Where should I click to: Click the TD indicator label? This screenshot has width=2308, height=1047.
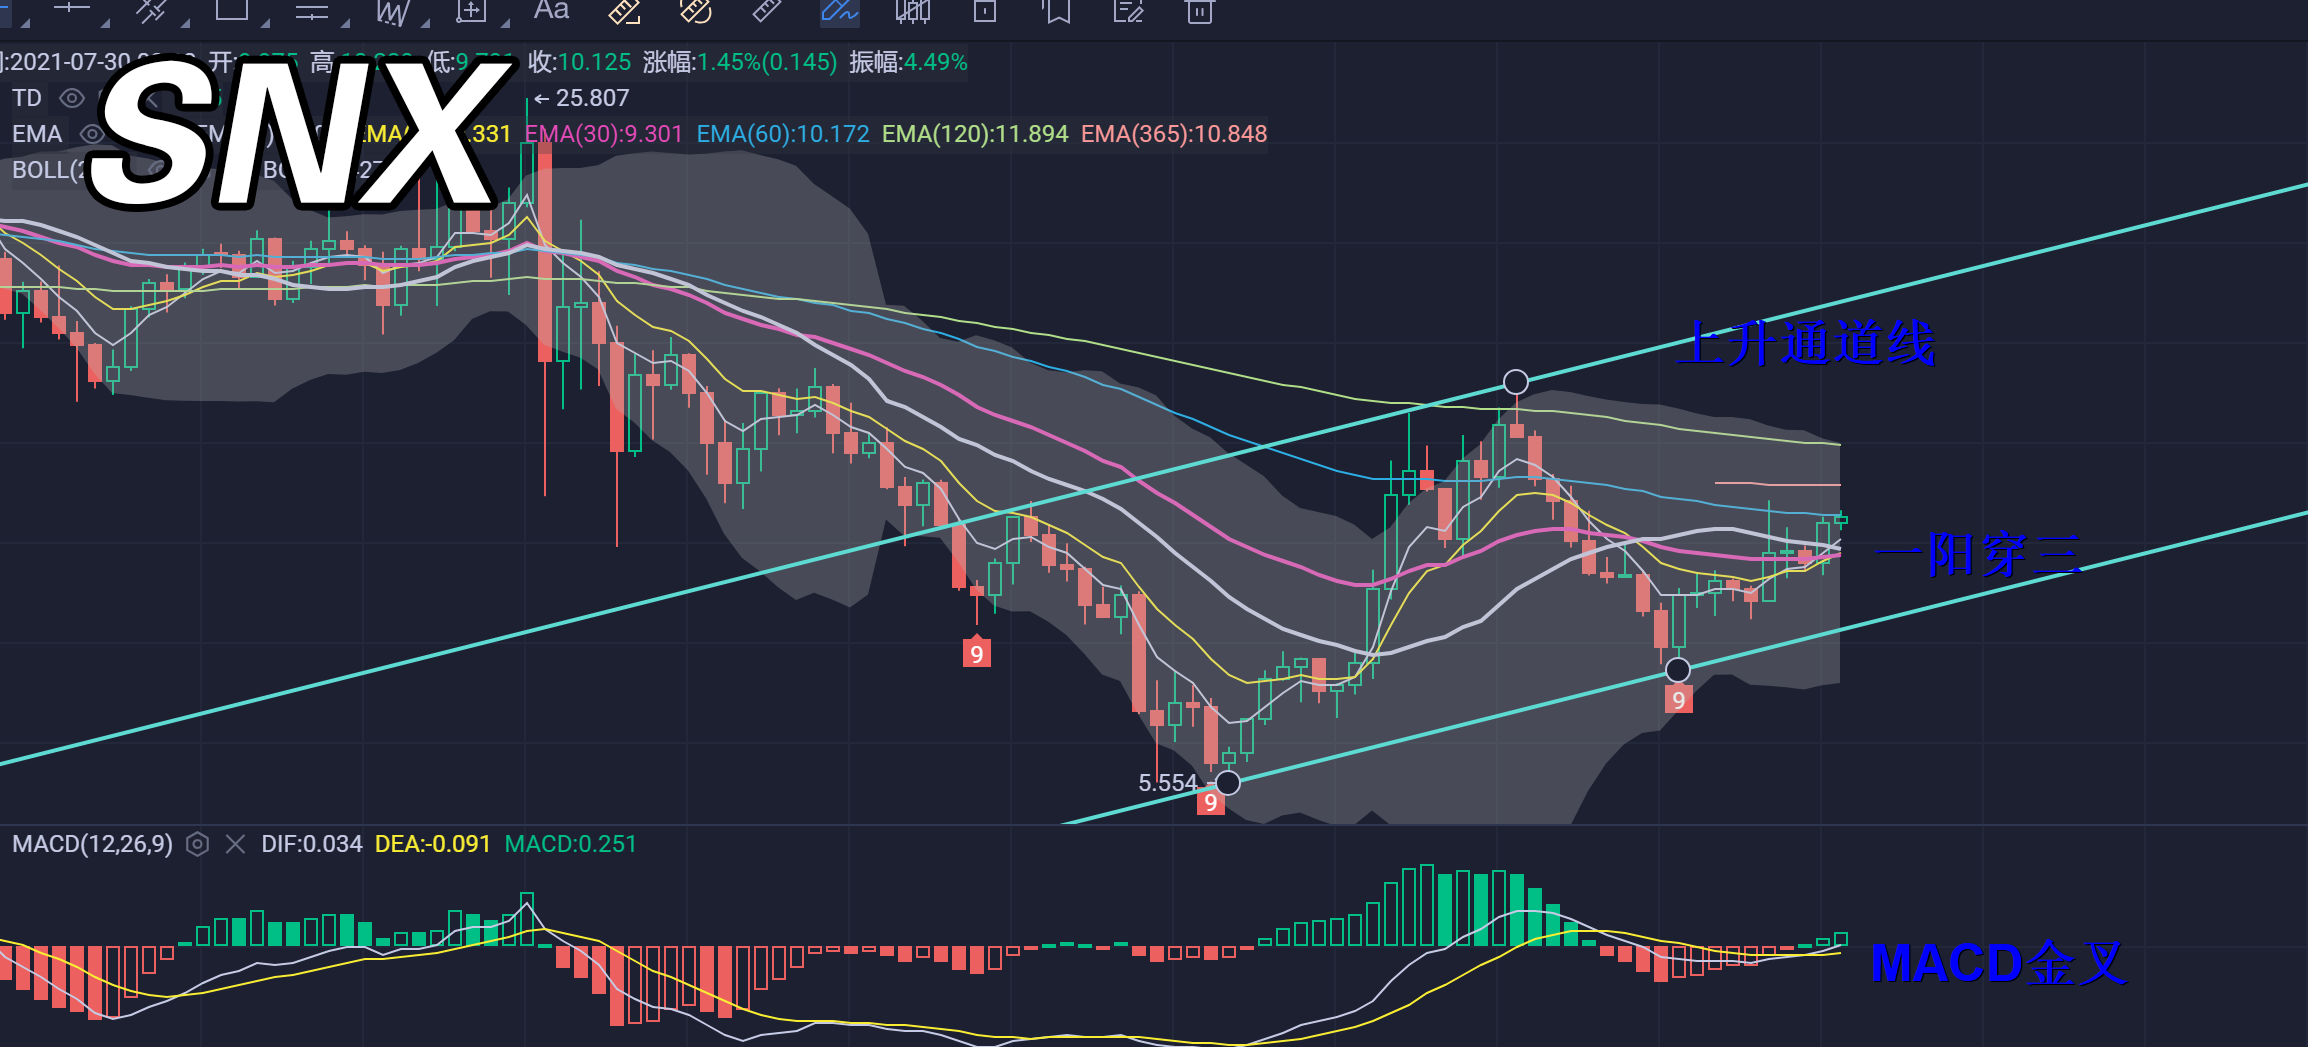[27, 98]
